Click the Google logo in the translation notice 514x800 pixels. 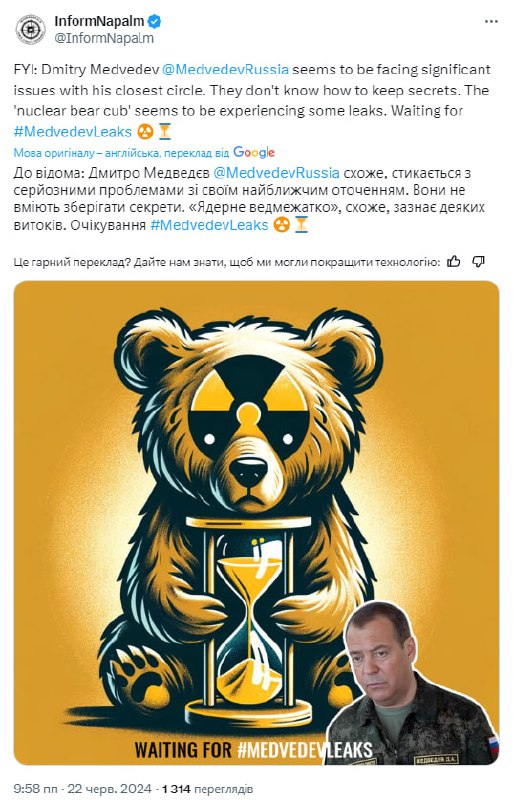click(x=254, y=152)
